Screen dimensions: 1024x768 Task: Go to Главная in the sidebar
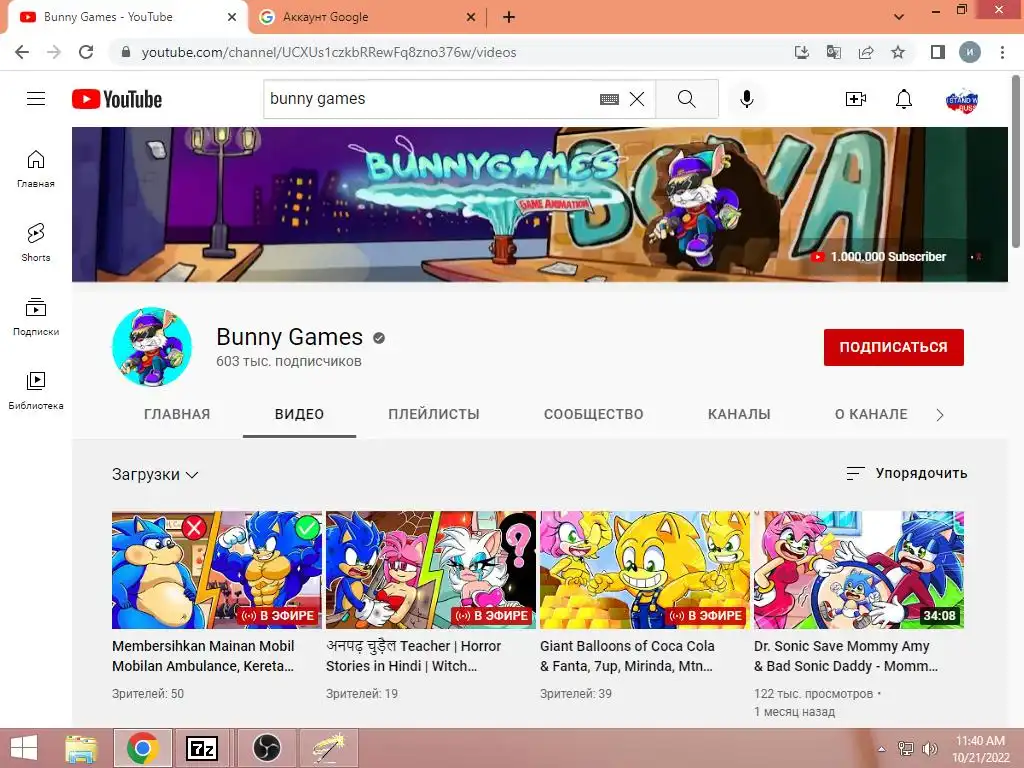[36, 169]
